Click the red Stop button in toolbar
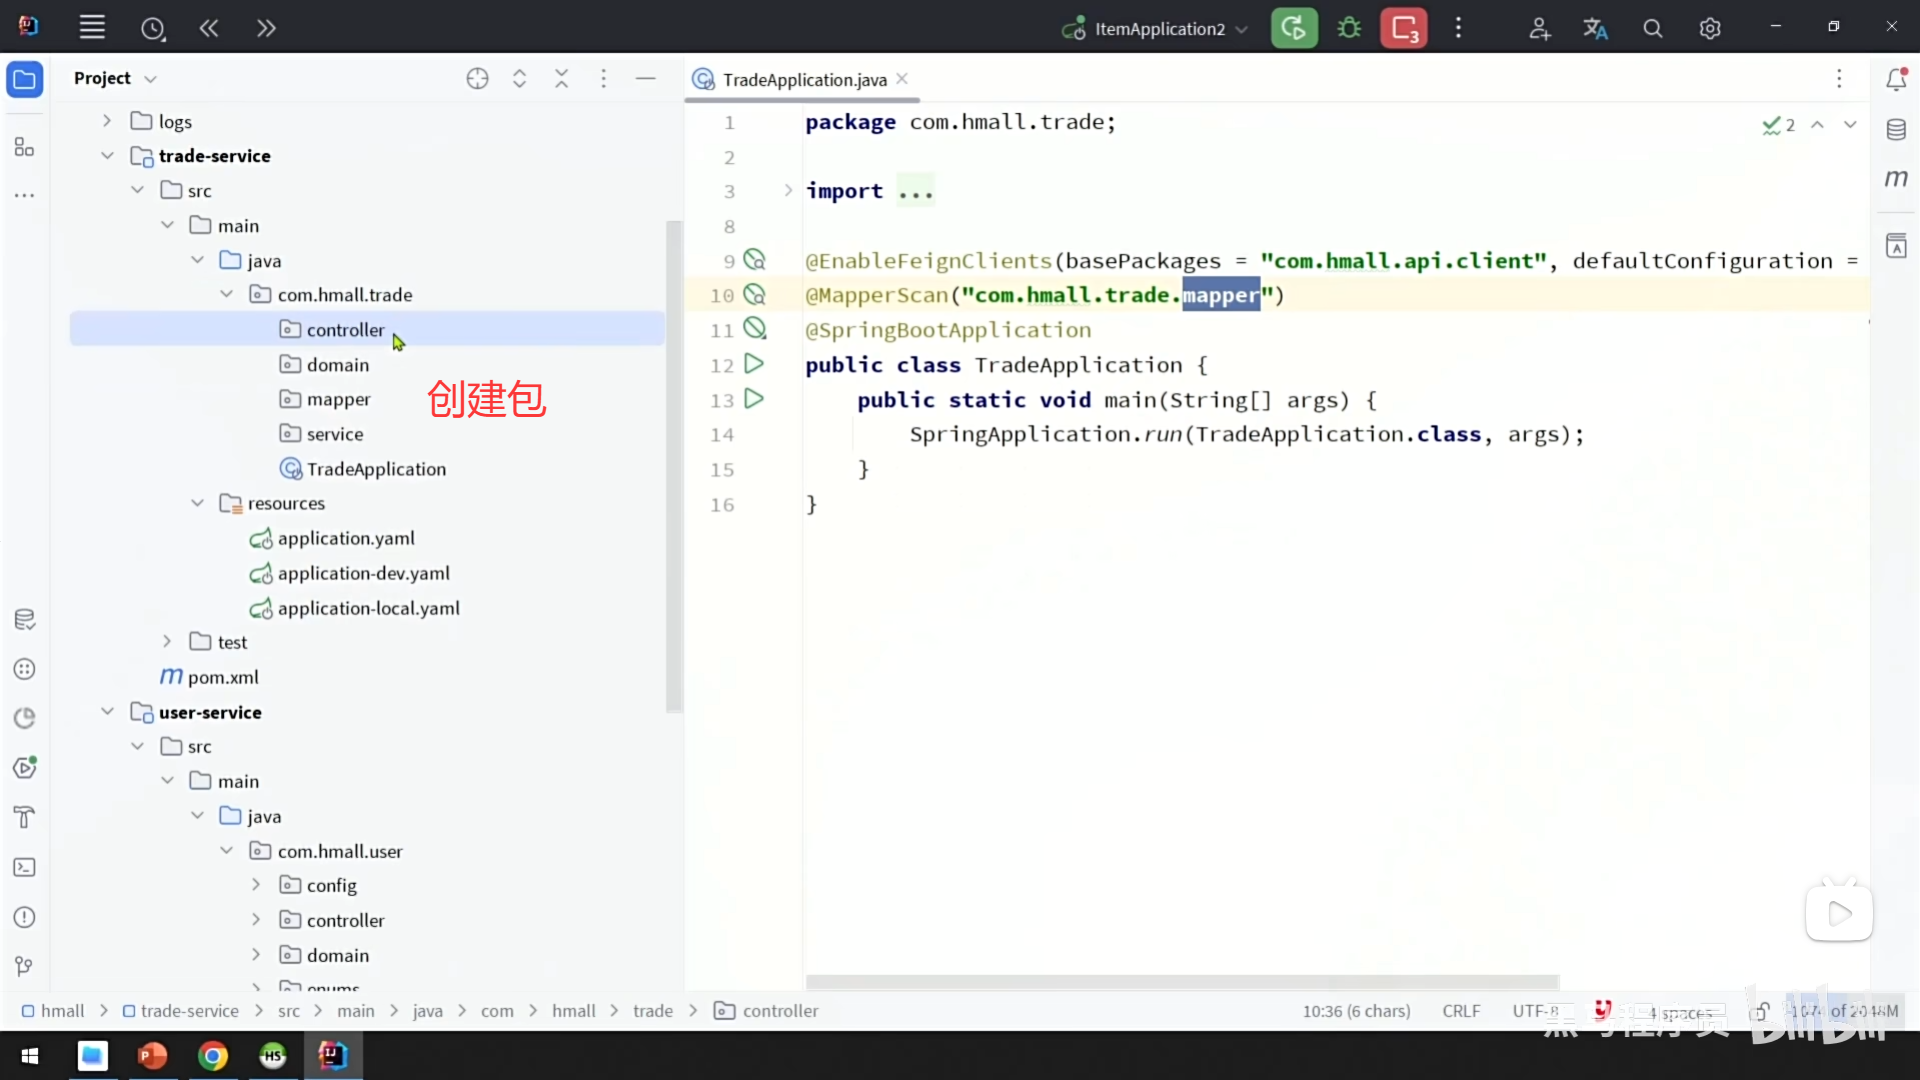 point(1404,28)
